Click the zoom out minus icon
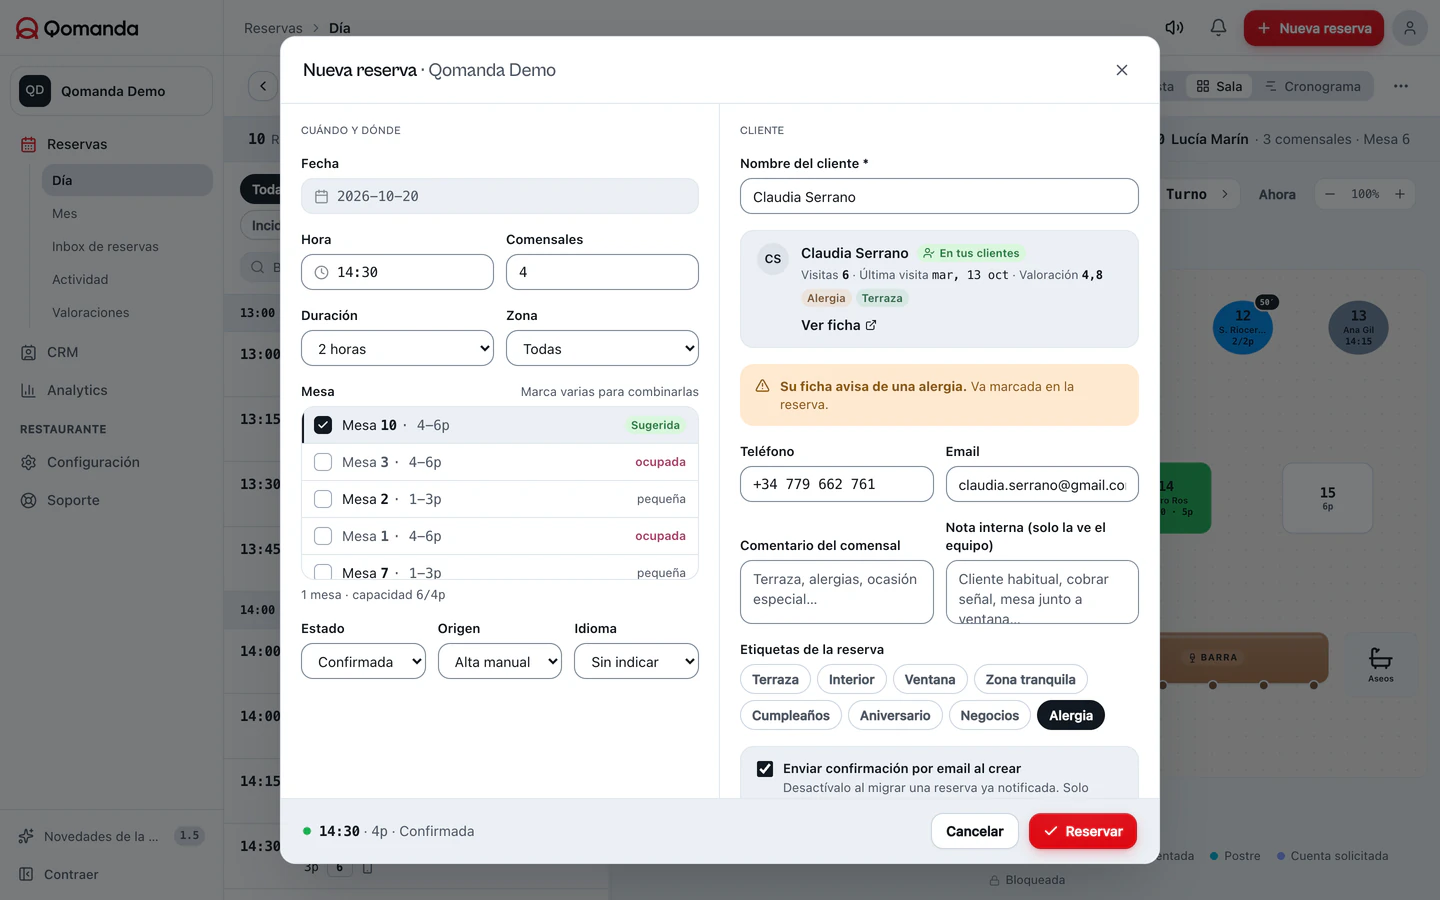 [1329, 194]
